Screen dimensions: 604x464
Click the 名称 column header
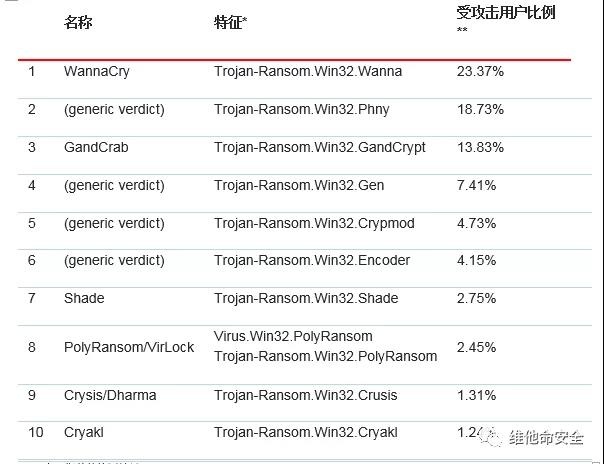click(x=77, y=21)
